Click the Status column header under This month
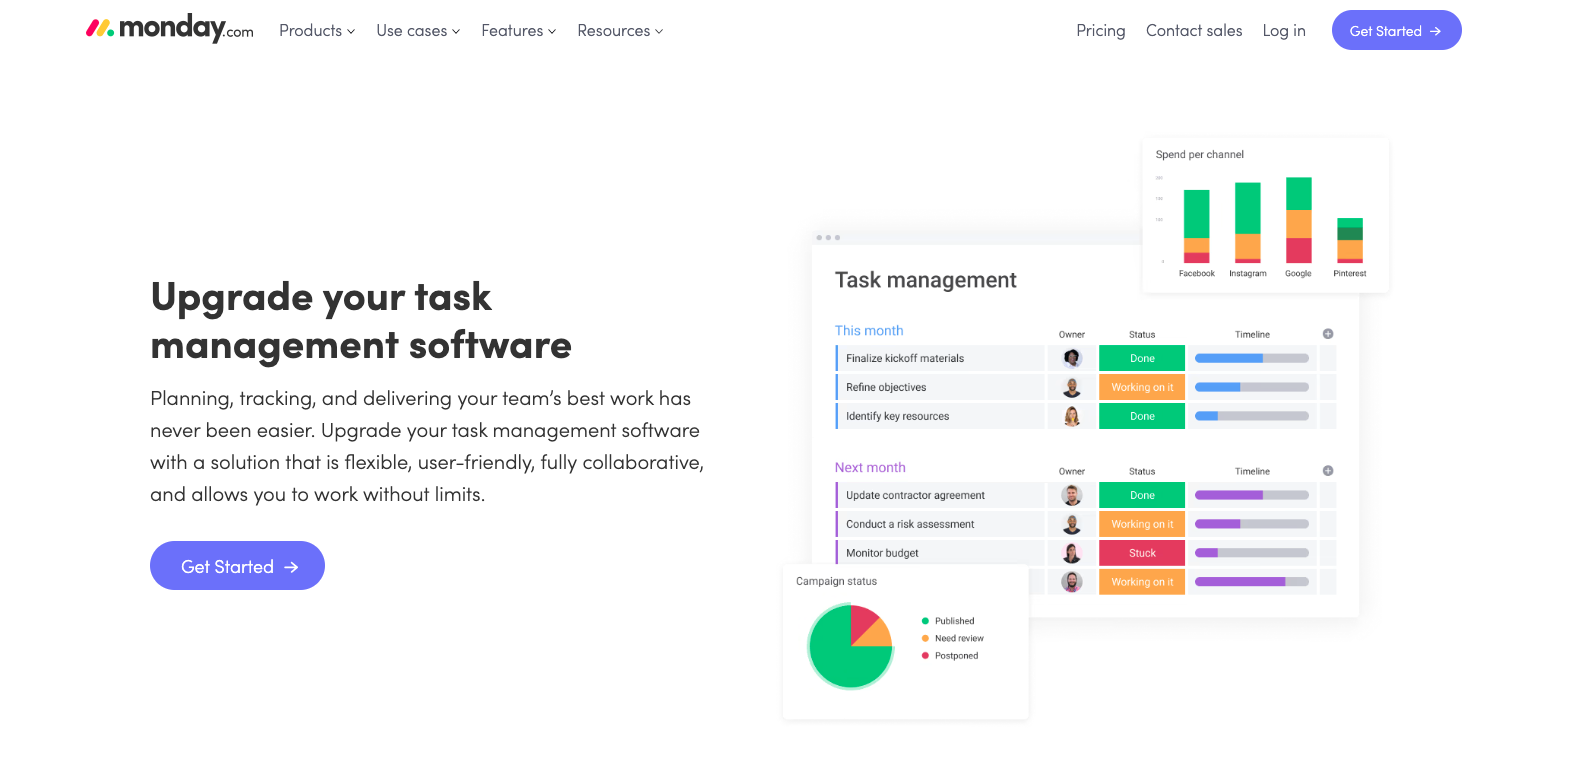This screenshot has width=1584, height=776. 1142,335
